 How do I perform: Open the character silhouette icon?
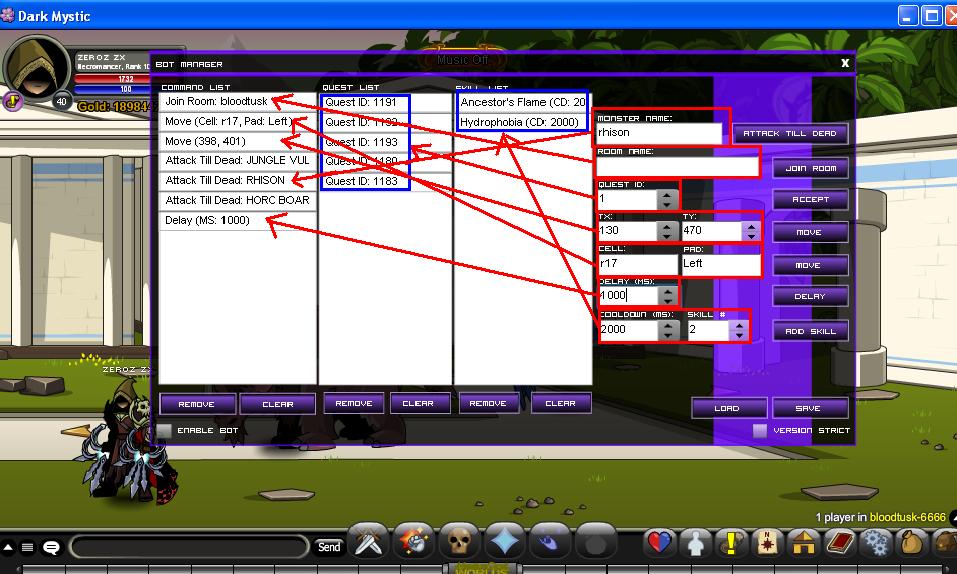coord(695,542)
